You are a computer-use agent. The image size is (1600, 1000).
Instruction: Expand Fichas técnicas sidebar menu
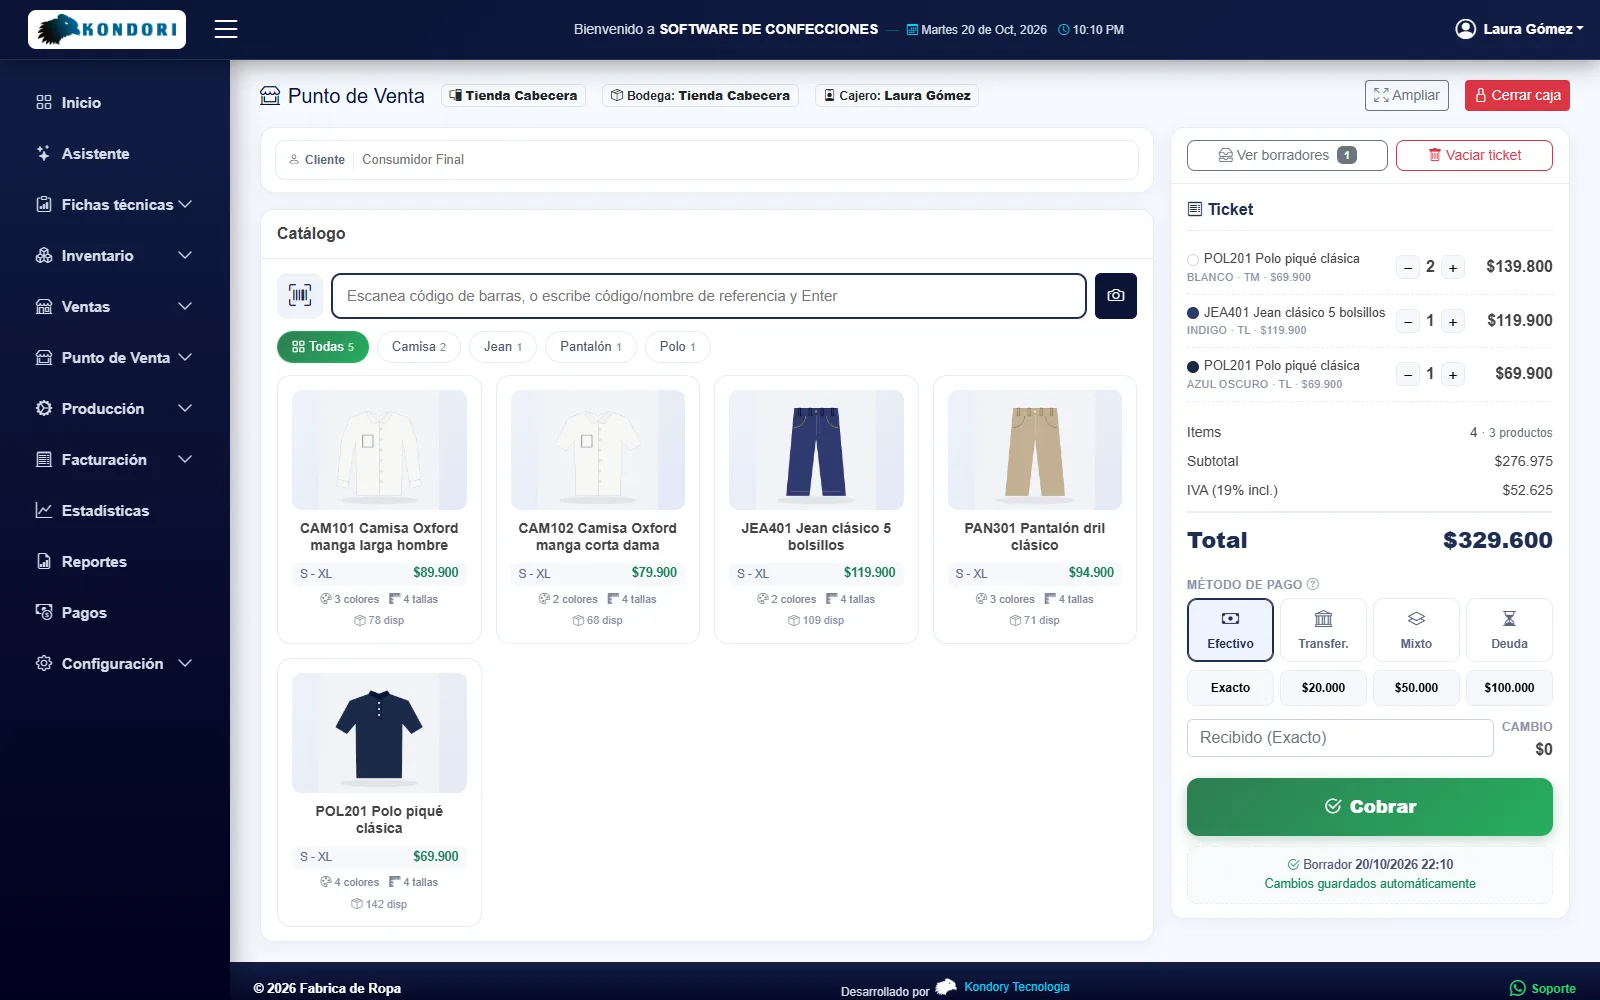(115, 204)
